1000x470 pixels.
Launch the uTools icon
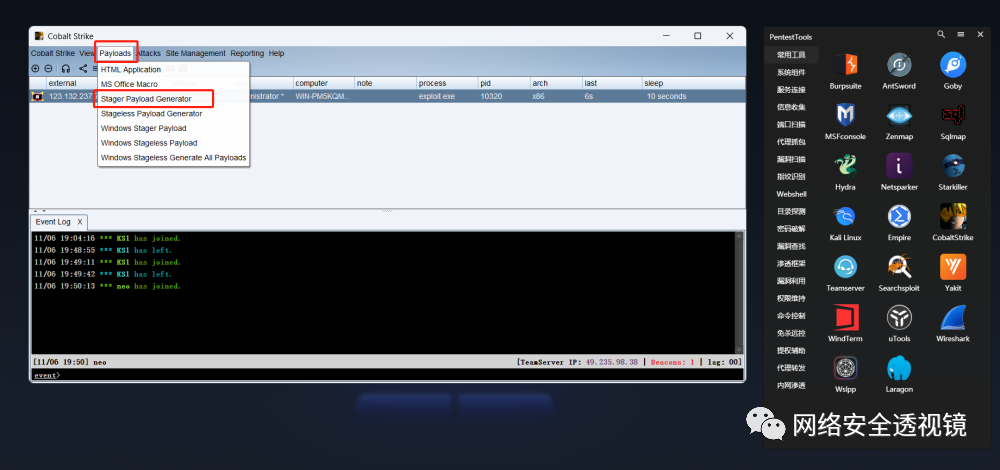click(899, 317)
